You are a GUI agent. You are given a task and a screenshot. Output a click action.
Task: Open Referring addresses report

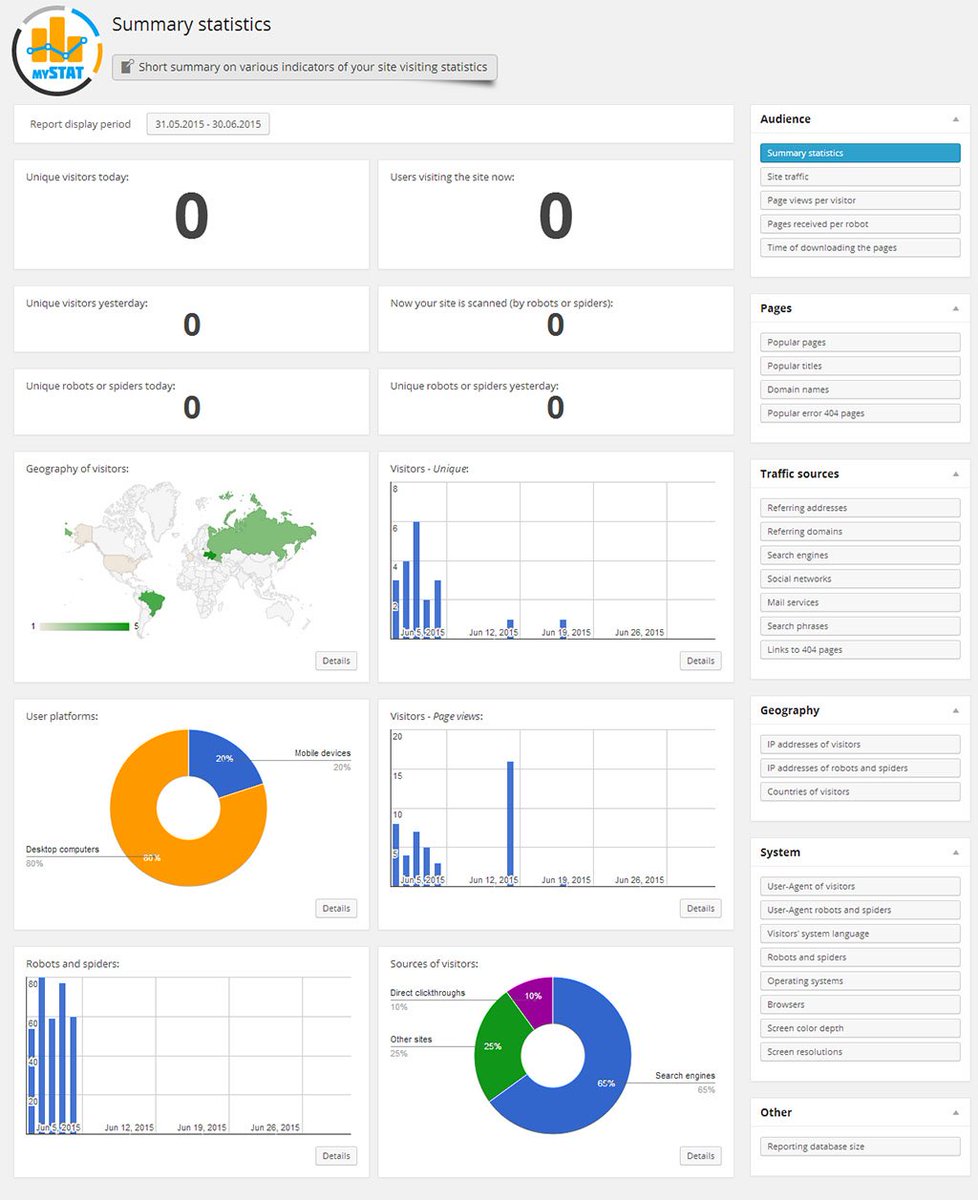(860, 508)
